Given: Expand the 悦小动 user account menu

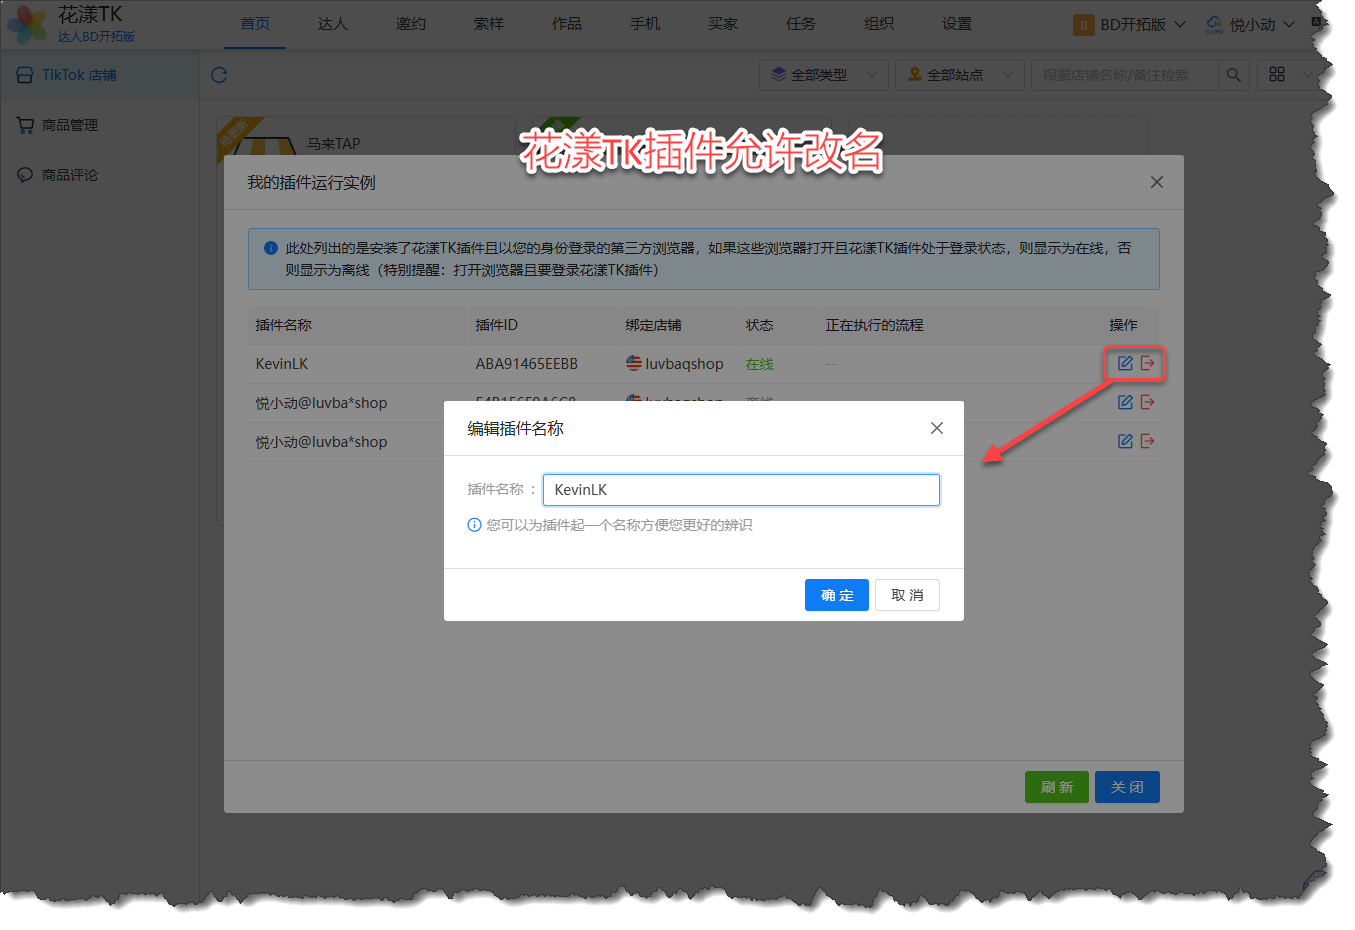Looking at the screenshot, I should (1250, 24).
